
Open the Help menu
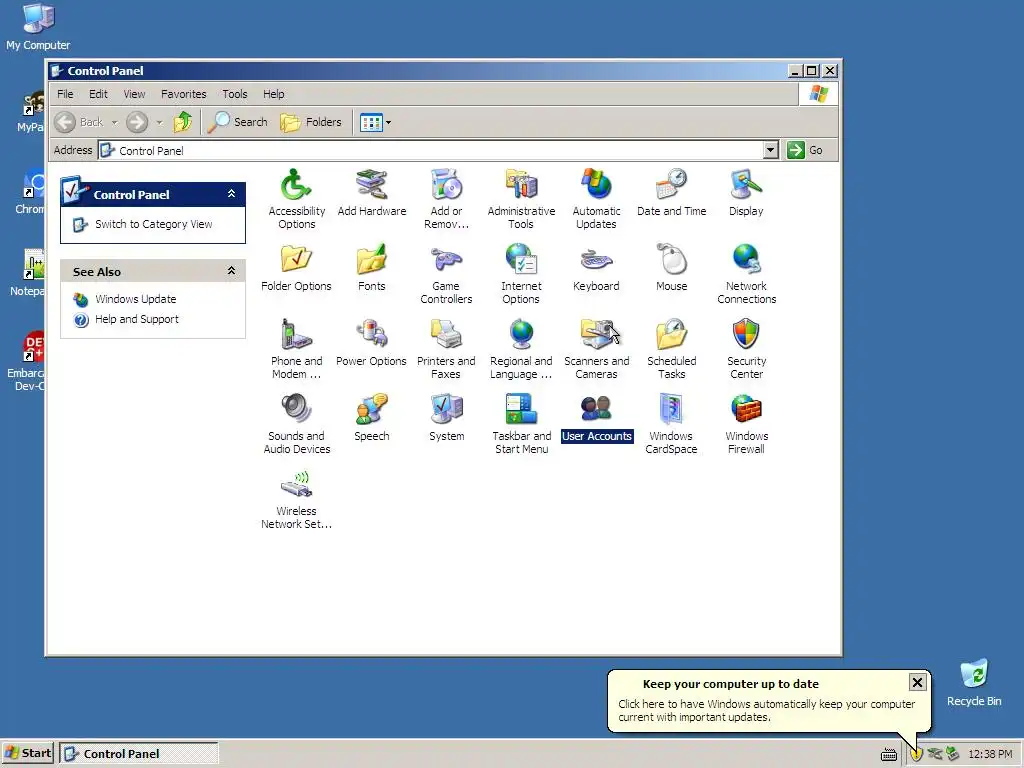(x=274, y=94)
